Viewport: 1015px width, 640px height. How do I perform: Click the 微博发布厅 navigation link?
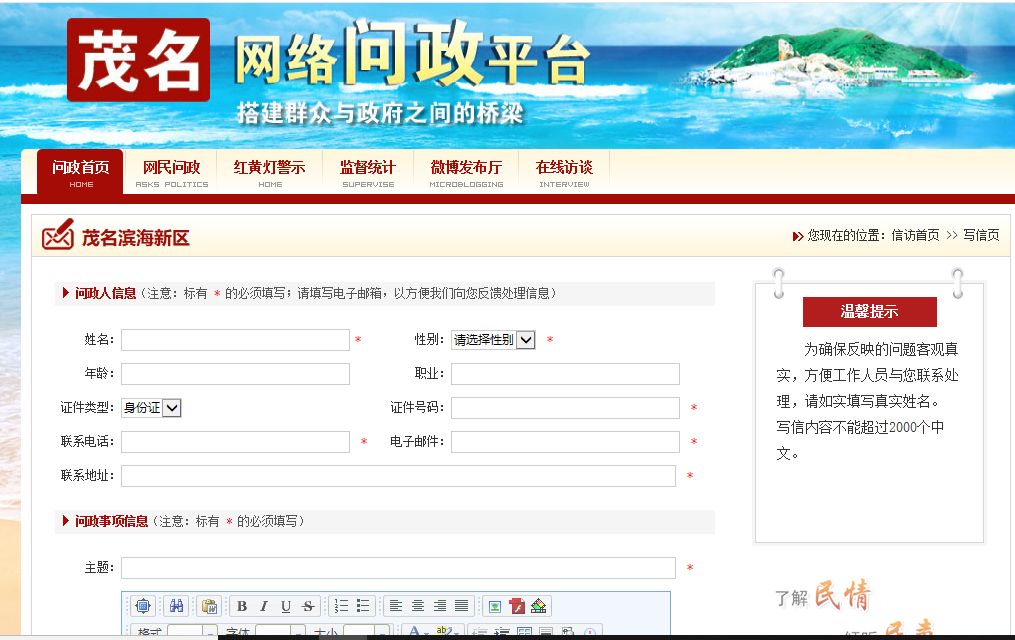pos(466,172)
